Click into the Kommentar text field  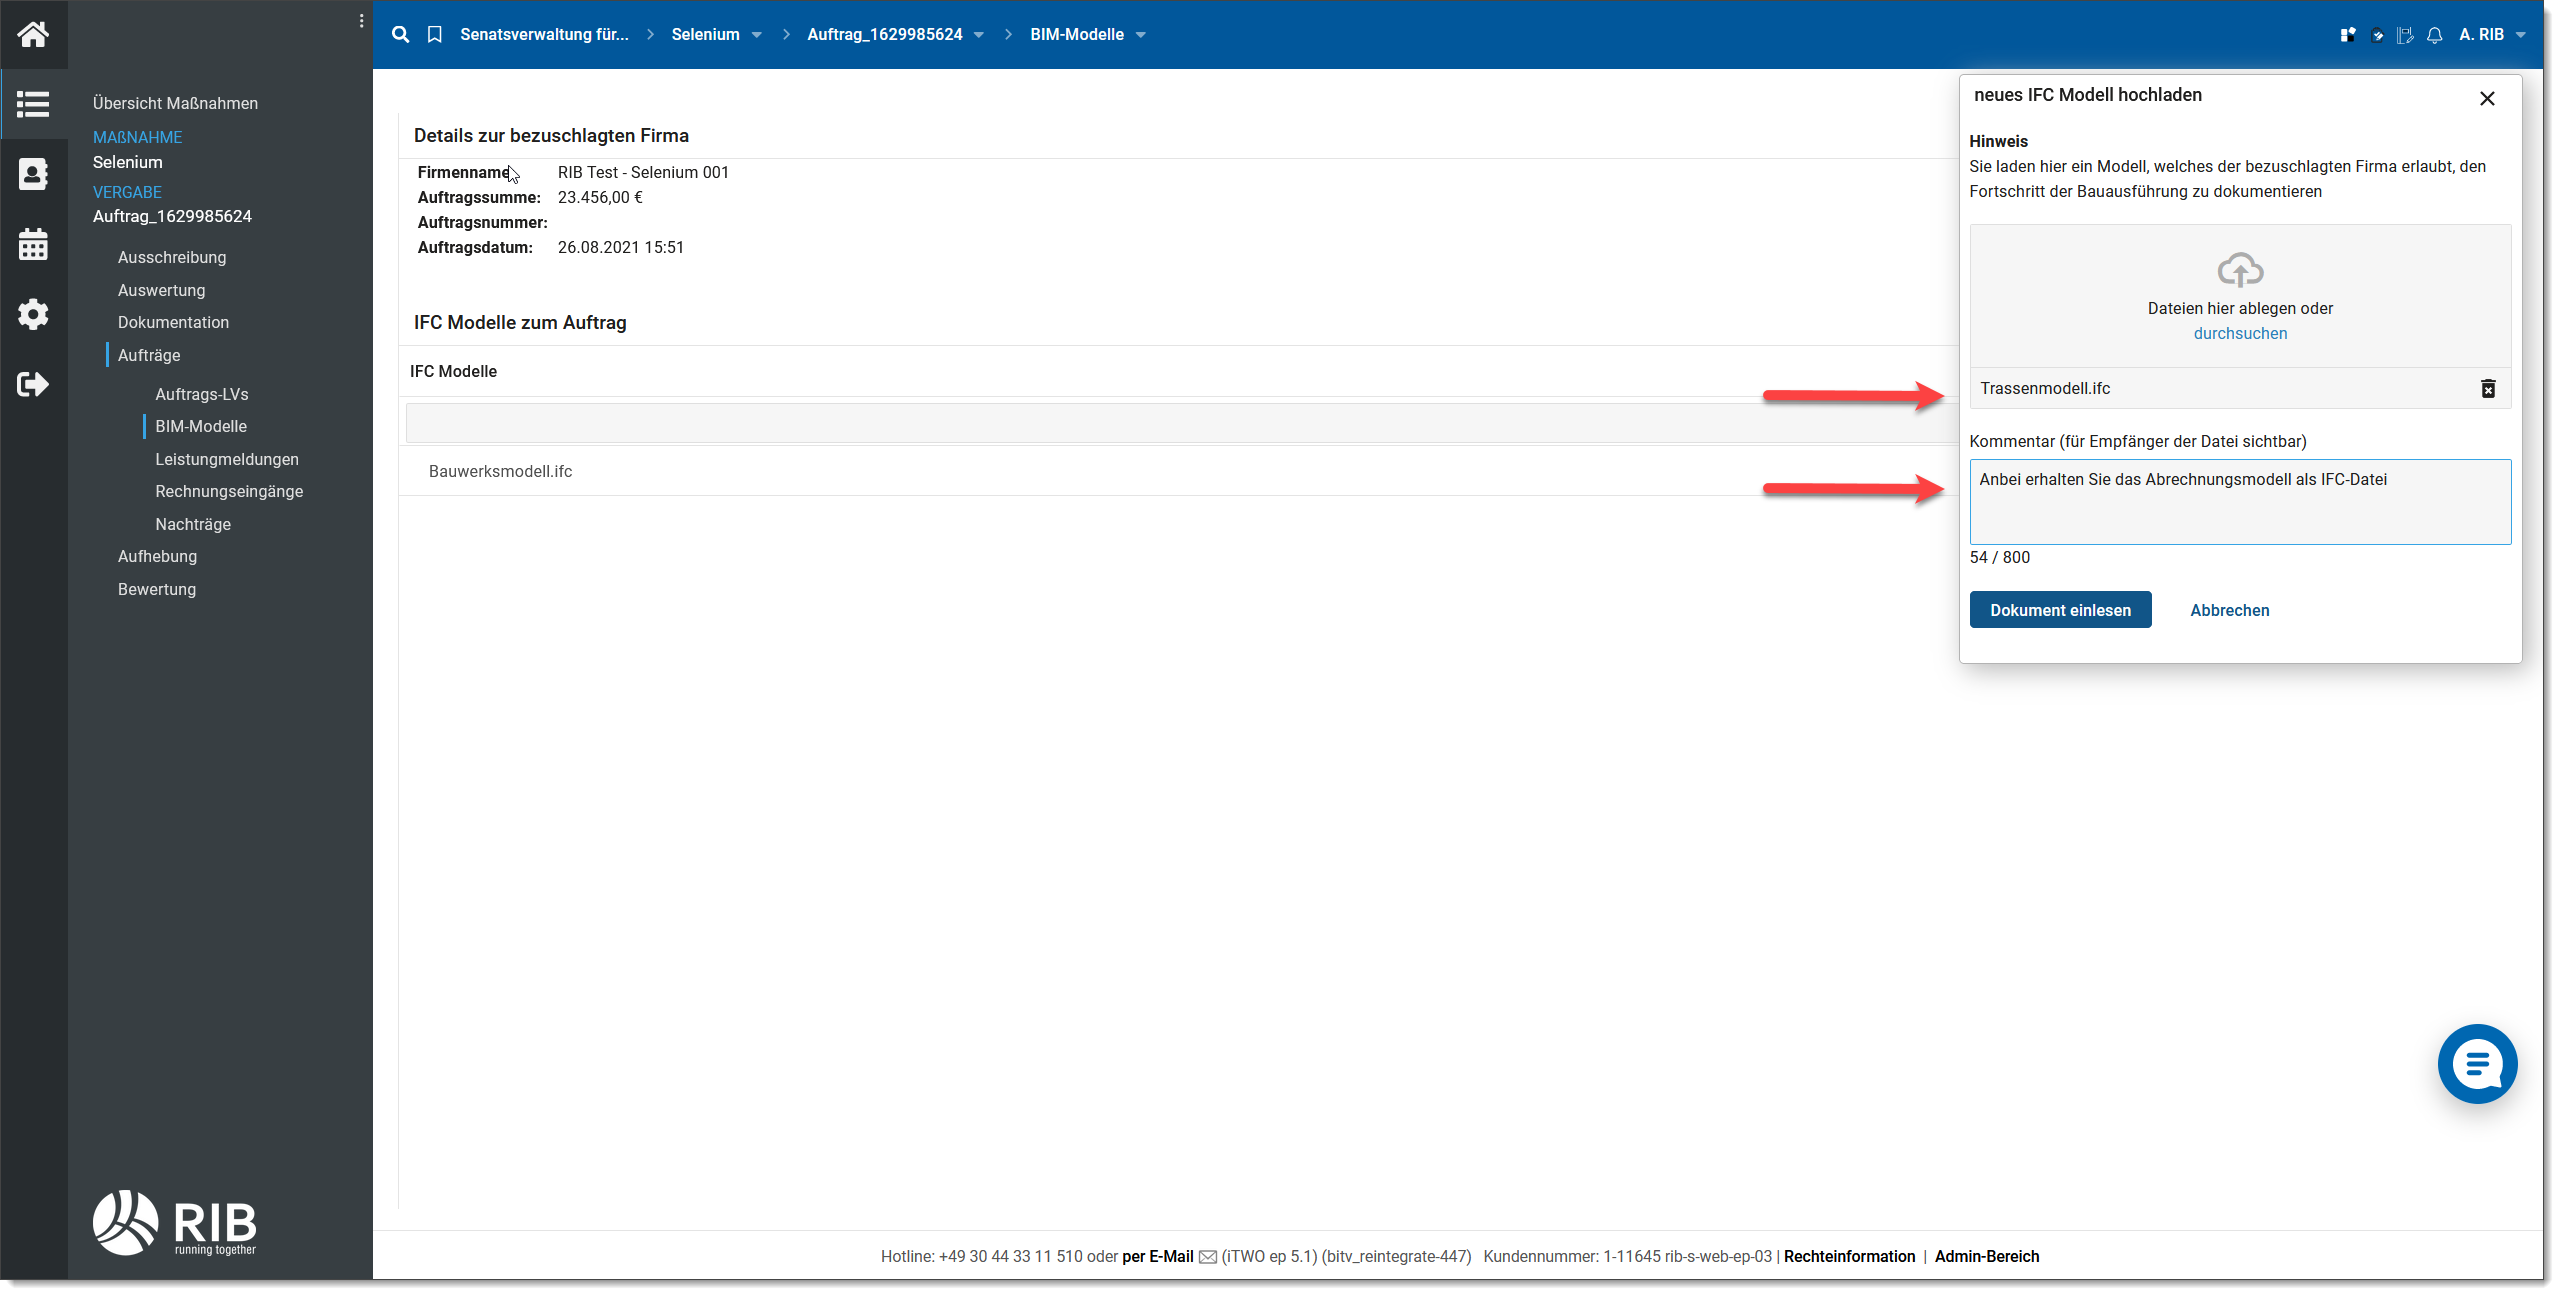coord(2239,502)
